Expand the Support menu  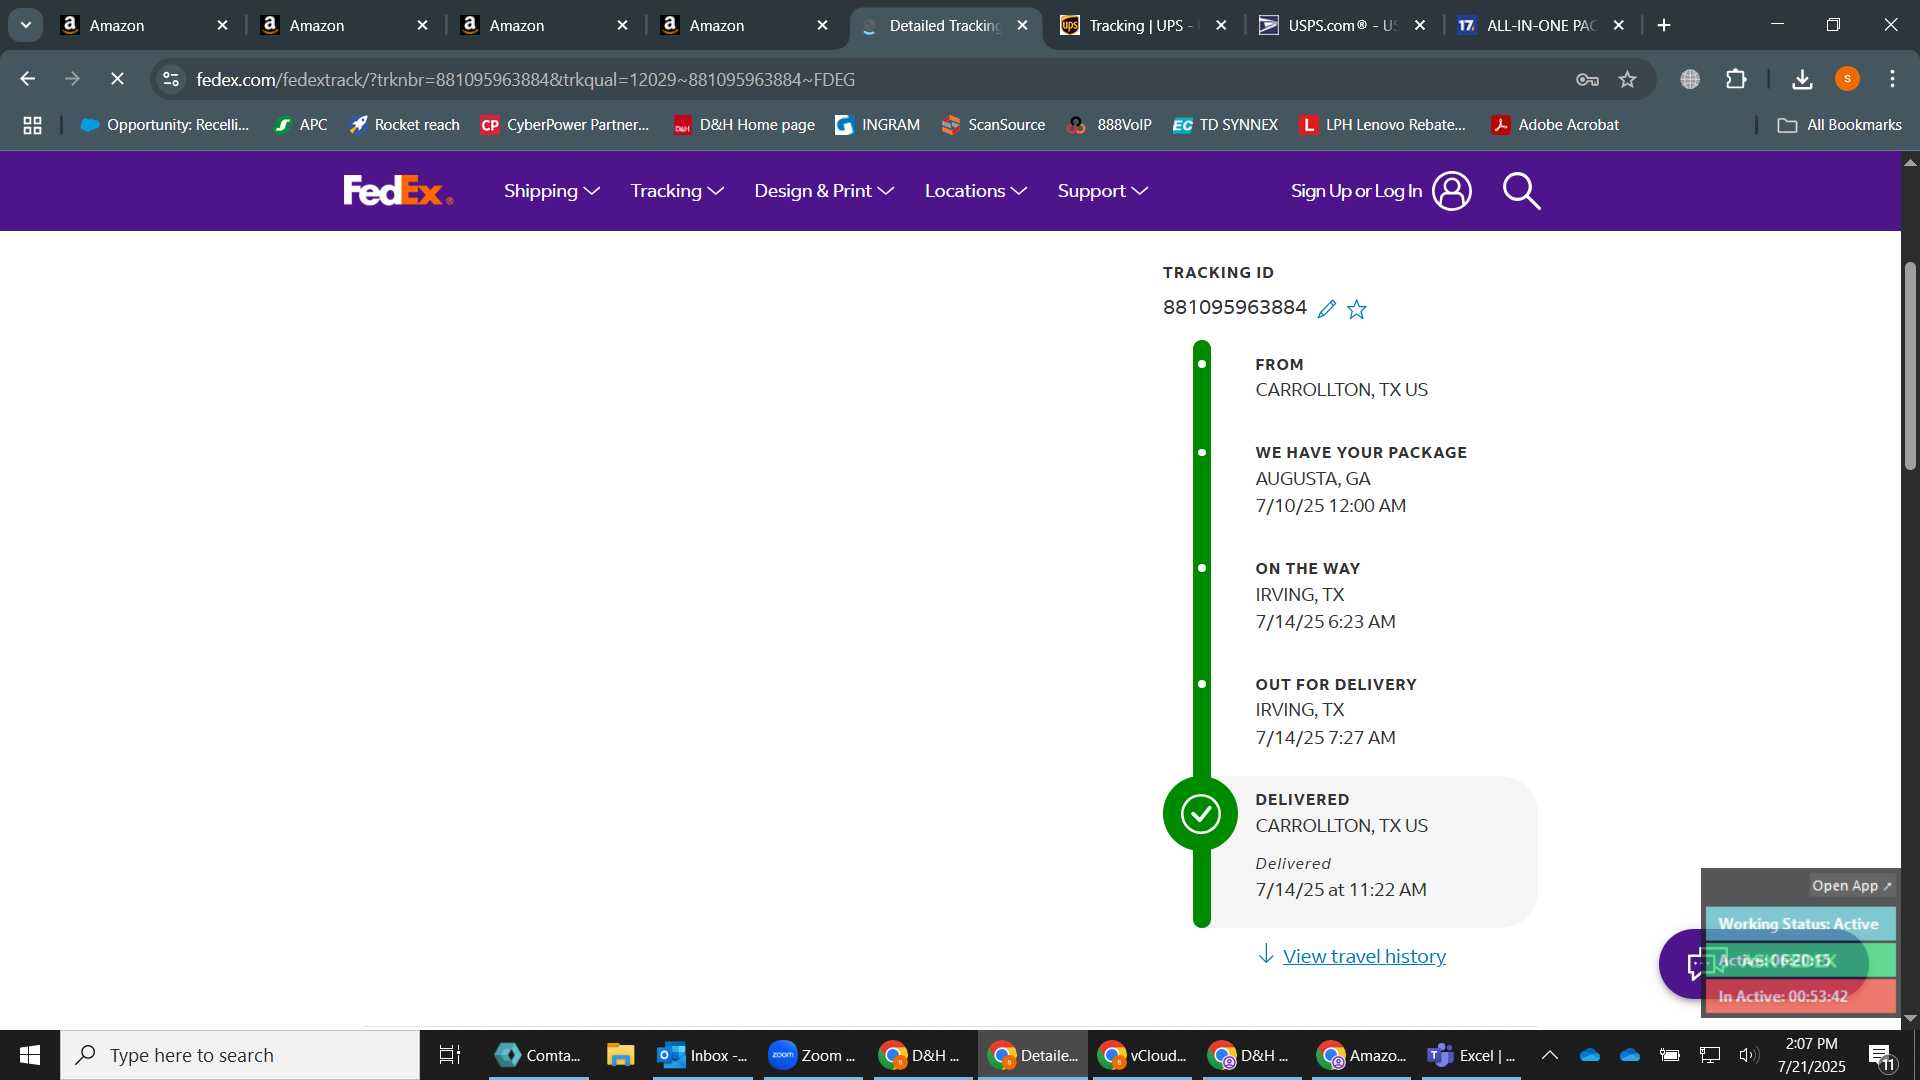point(1102,191)
